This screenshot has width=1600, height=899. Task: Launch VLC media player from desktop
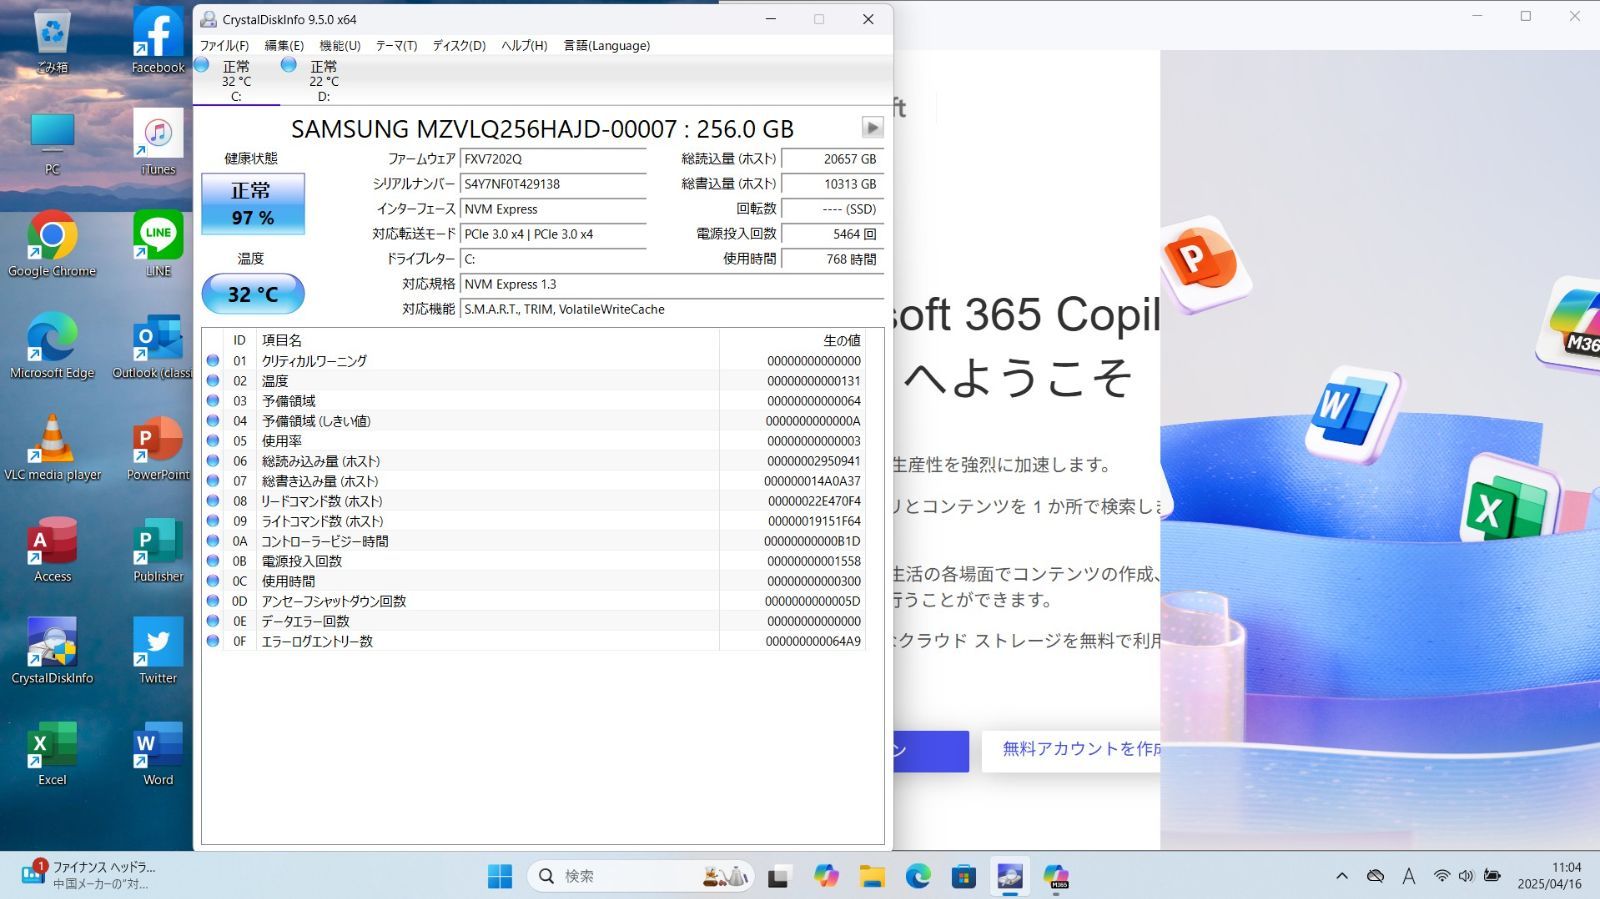[x=52, y=447]
